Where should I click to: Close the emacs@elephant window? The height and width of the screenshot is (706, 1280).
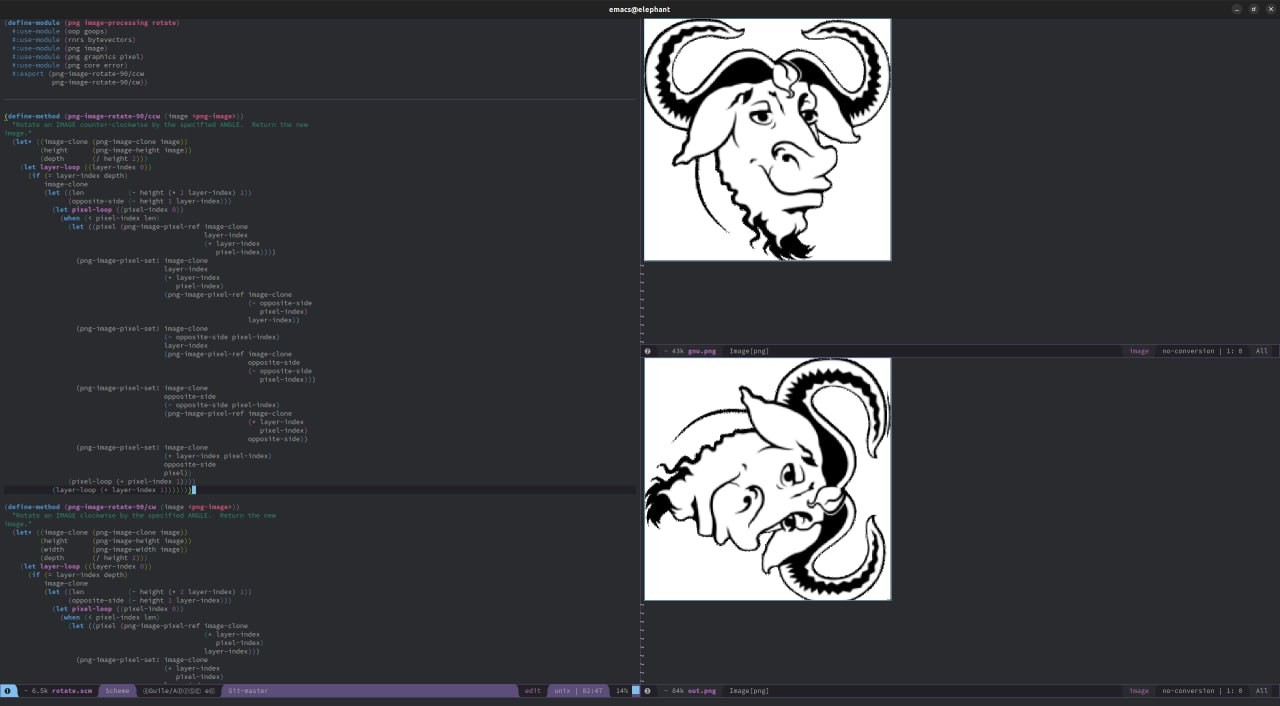pyautogui.click(x=1269, y=9)
